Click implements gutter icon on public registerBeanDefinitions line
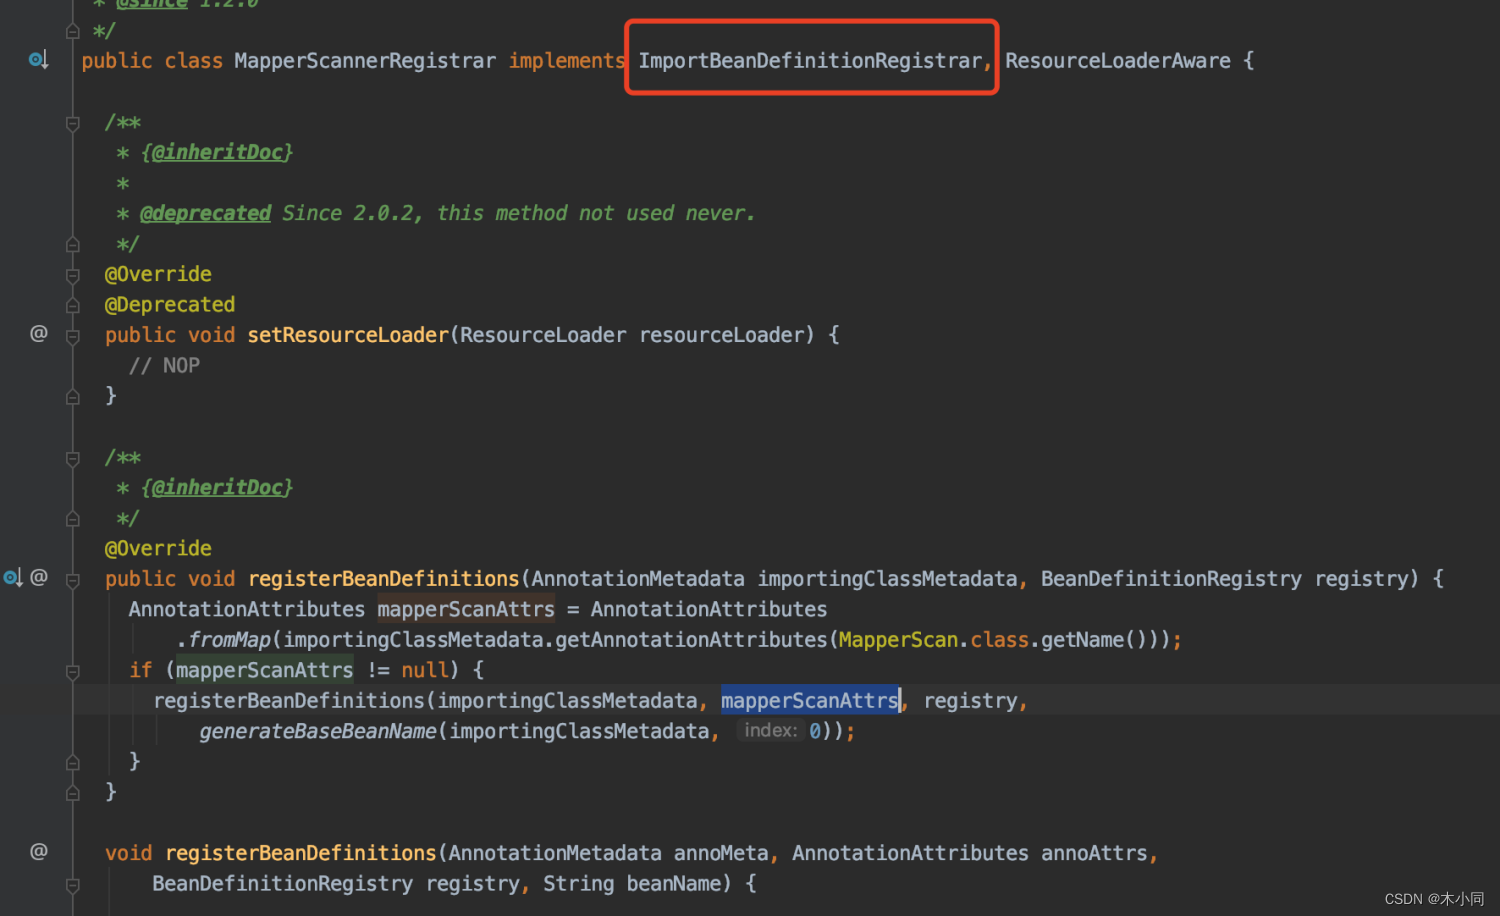1500x916 pixels. (x=13, y=578)
